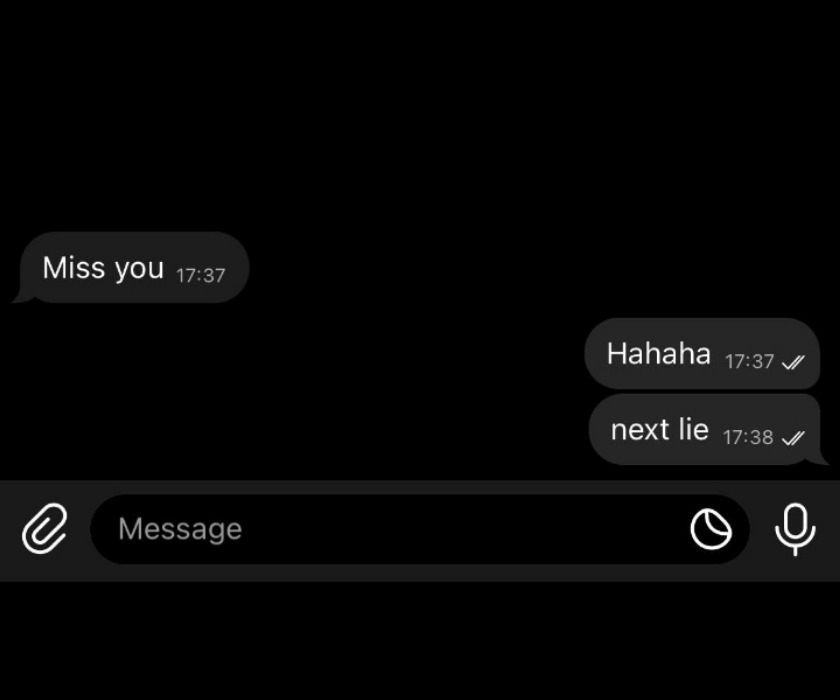Click the word "next" in last message
This screenshot has width=840, height=700.
coord(640,430)
